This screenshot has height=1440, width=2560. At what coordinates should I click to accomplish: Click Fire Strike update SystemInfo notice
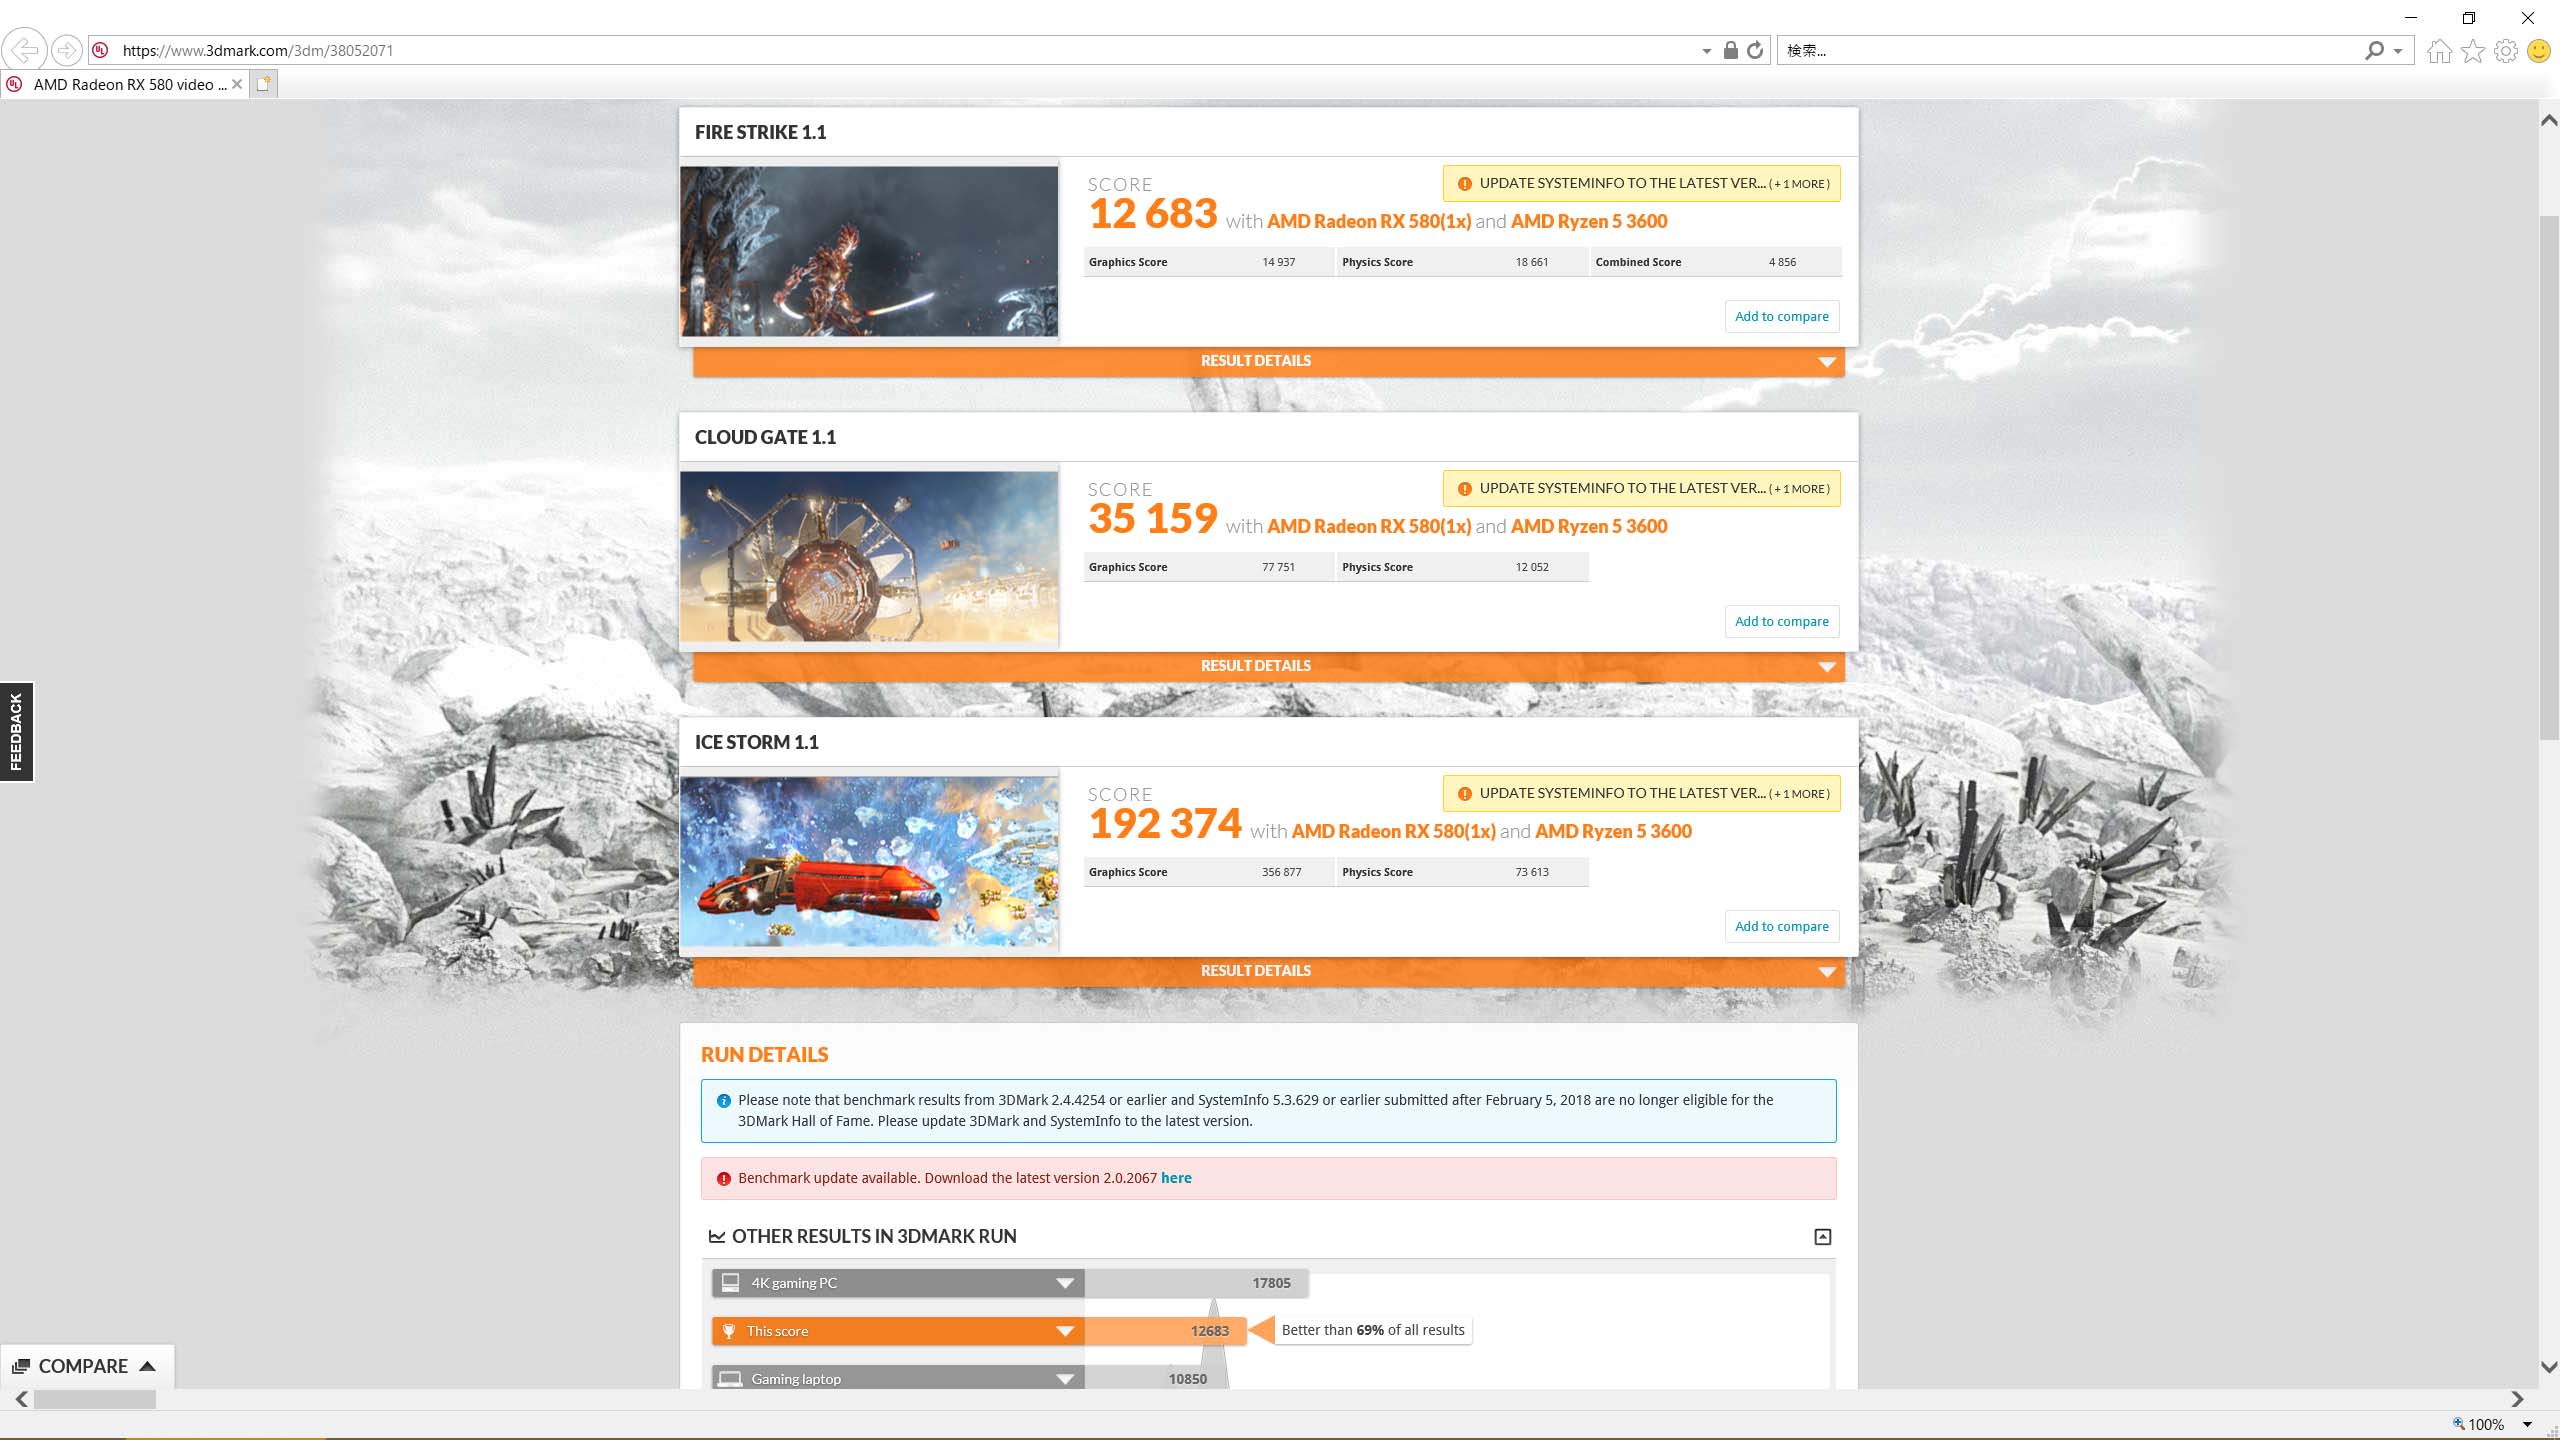point(1641,184)
